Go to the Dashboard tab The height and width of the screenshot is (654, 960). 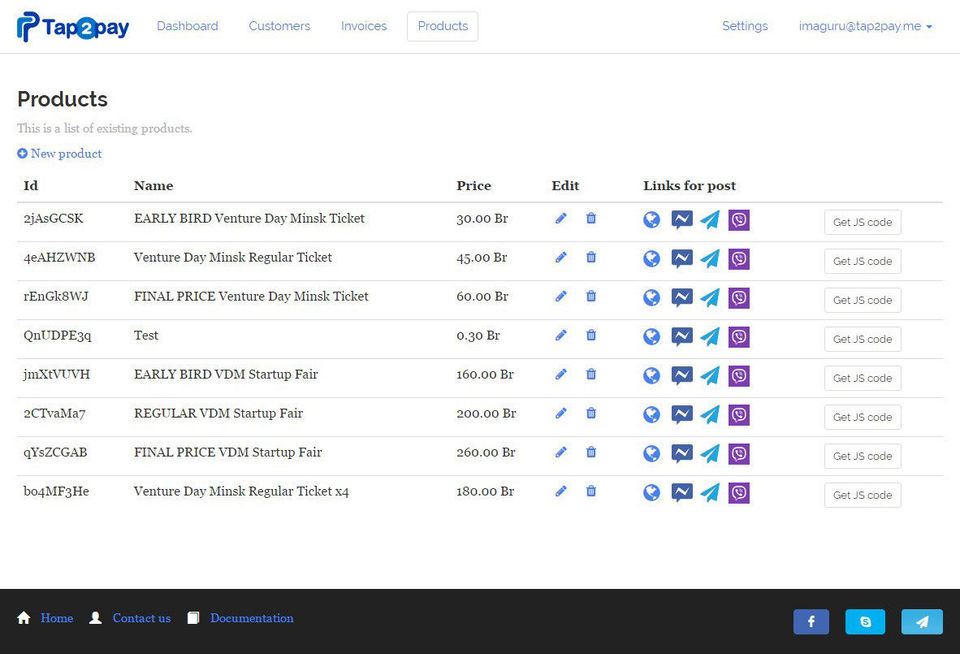click(187, 26)
